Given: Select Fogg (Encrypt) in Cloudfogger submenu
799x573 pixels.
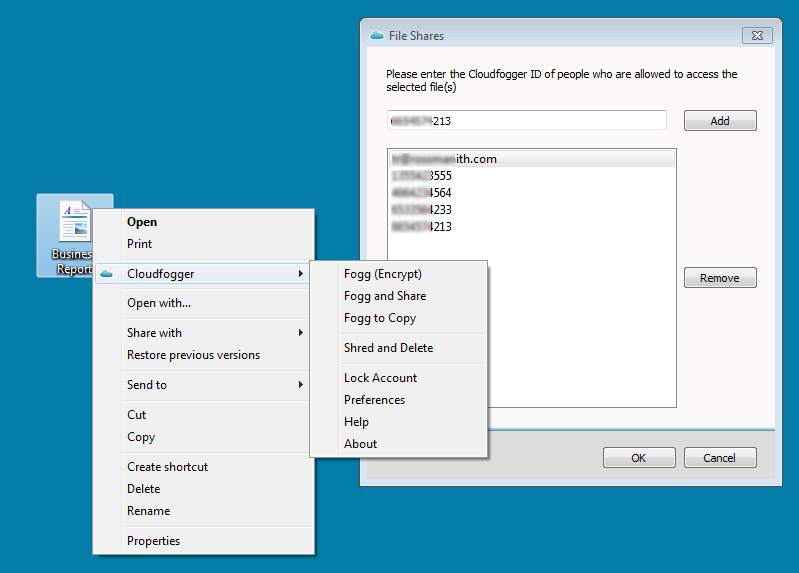Looking at the screenshot, I should pyautogui.click(x=398, y=274).
